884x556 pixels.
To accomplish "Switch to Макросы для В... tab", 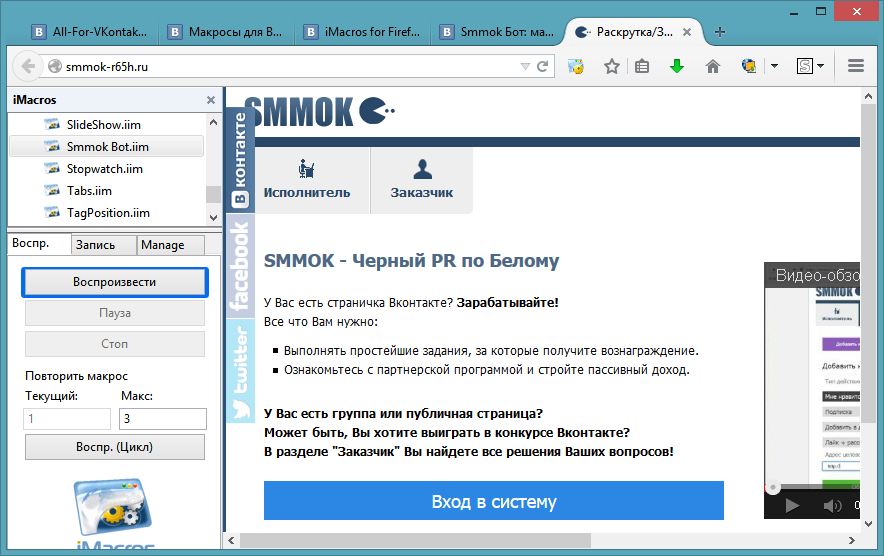I will coord(227,32).
